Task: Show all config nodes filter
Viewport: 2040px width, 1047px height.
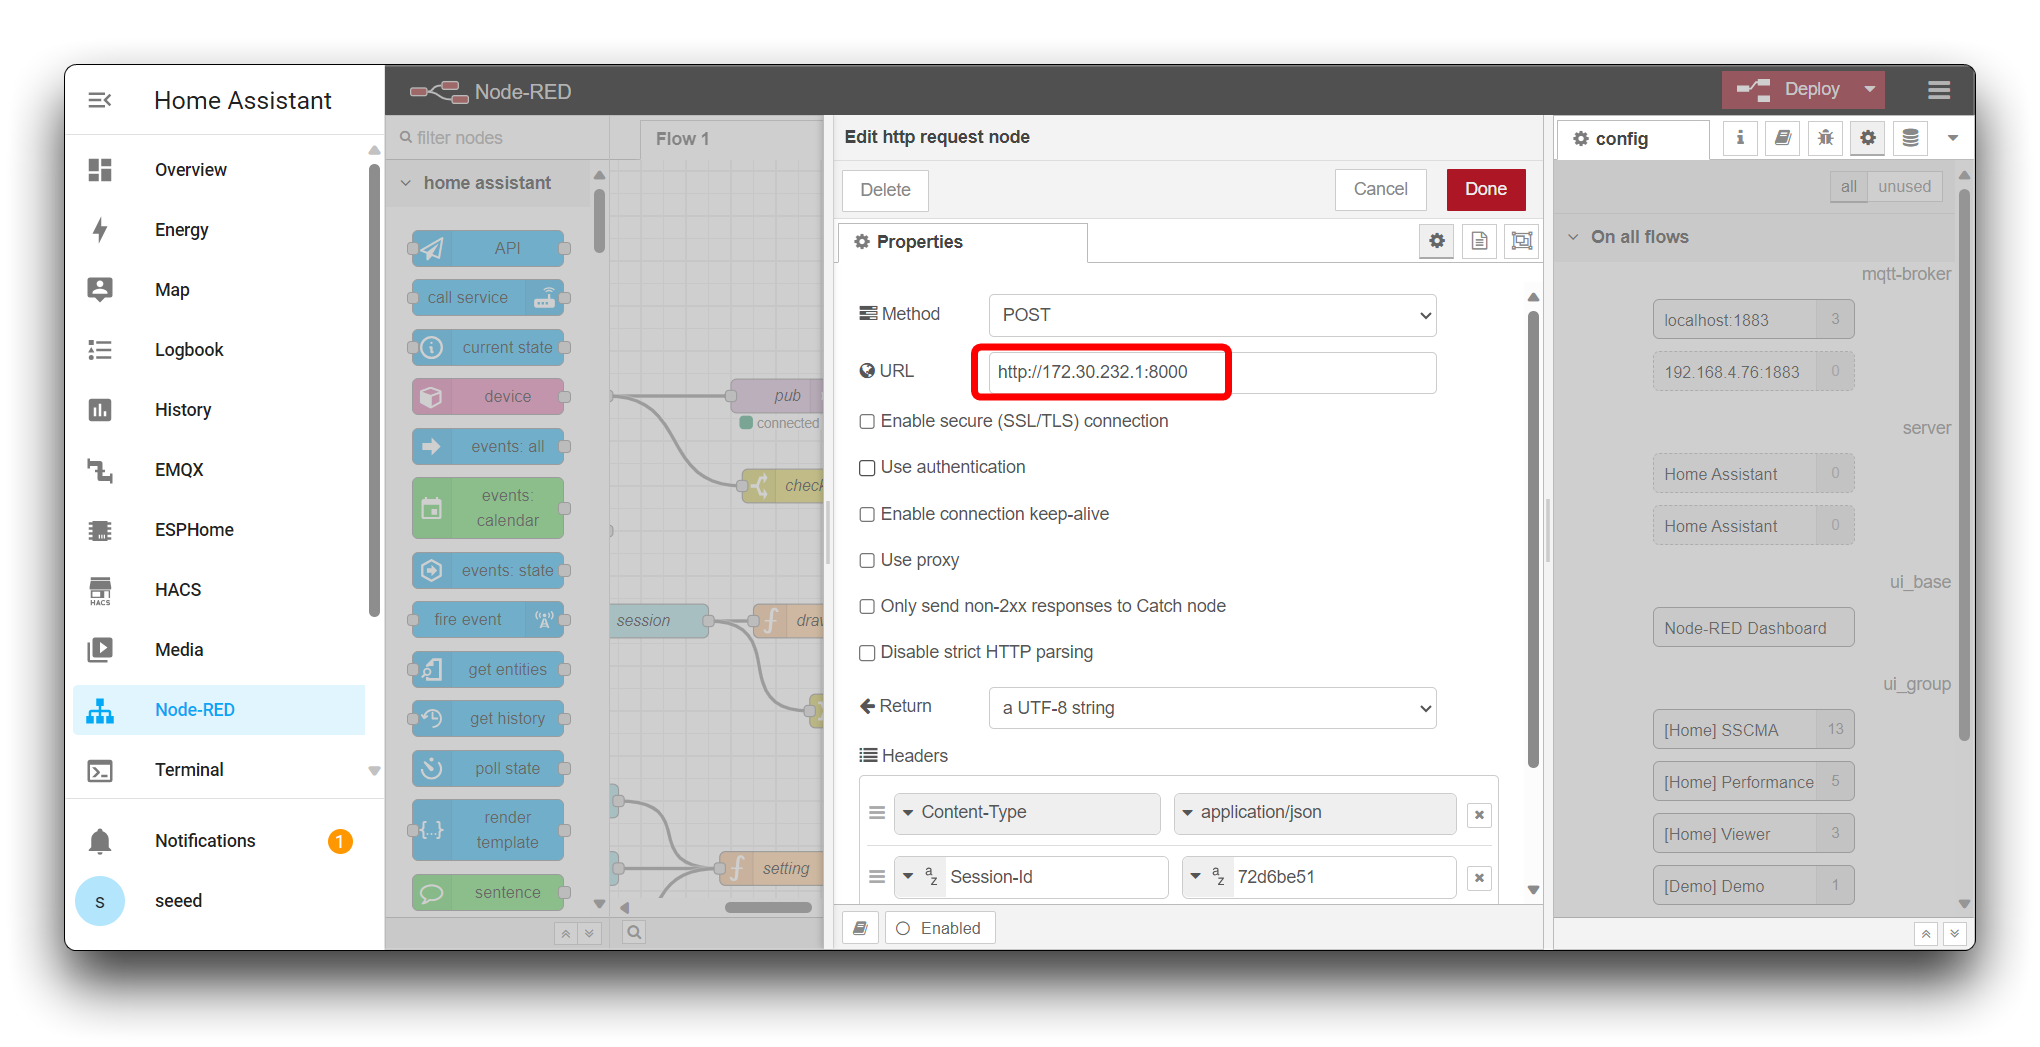Action: point(1849,187)
